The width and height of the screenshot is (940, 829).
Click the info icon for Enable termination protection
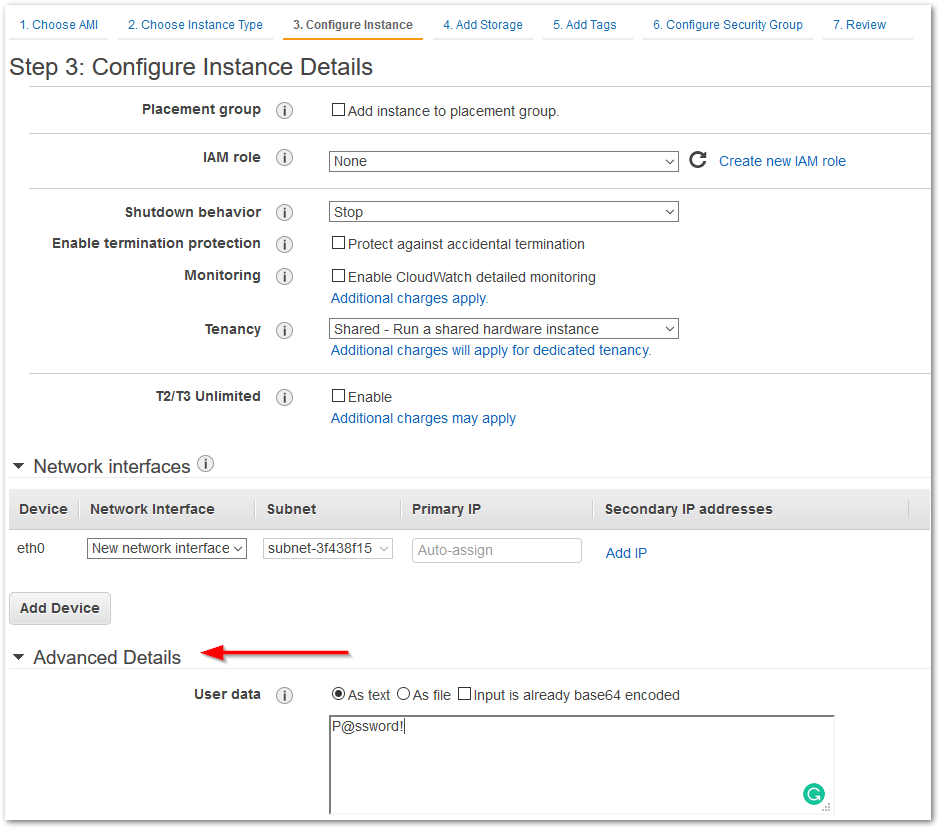(284, 244)
